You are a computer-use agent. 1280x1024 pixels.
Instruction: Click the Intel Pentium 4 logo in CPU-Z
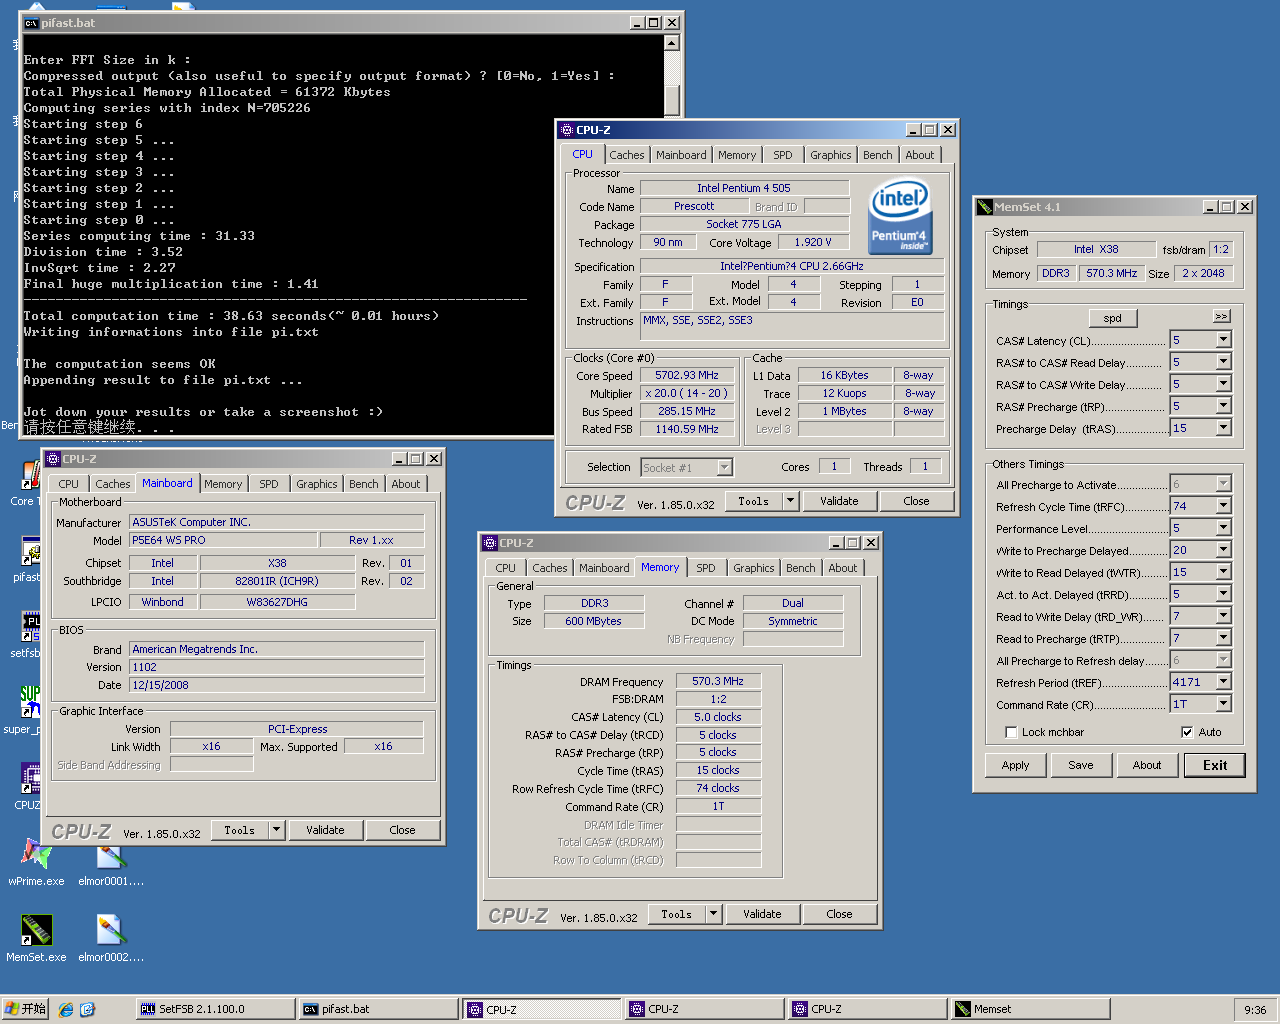900,216
